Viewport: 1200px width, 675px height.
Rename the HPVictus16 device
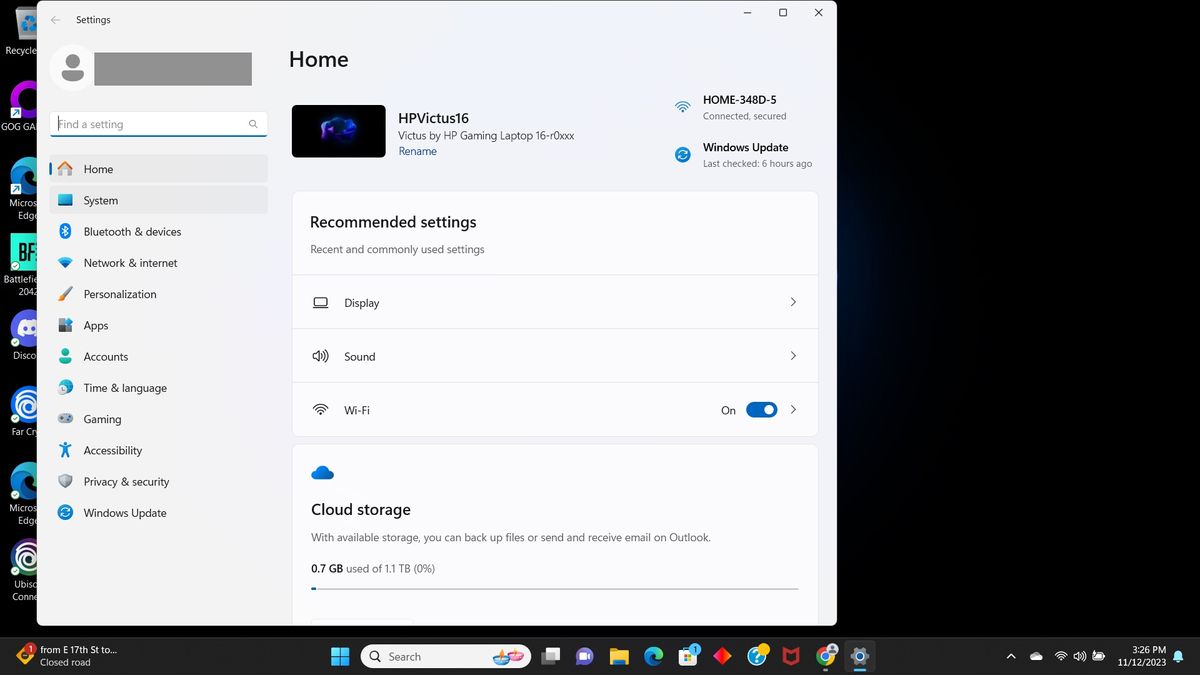[x=417, y=150]
